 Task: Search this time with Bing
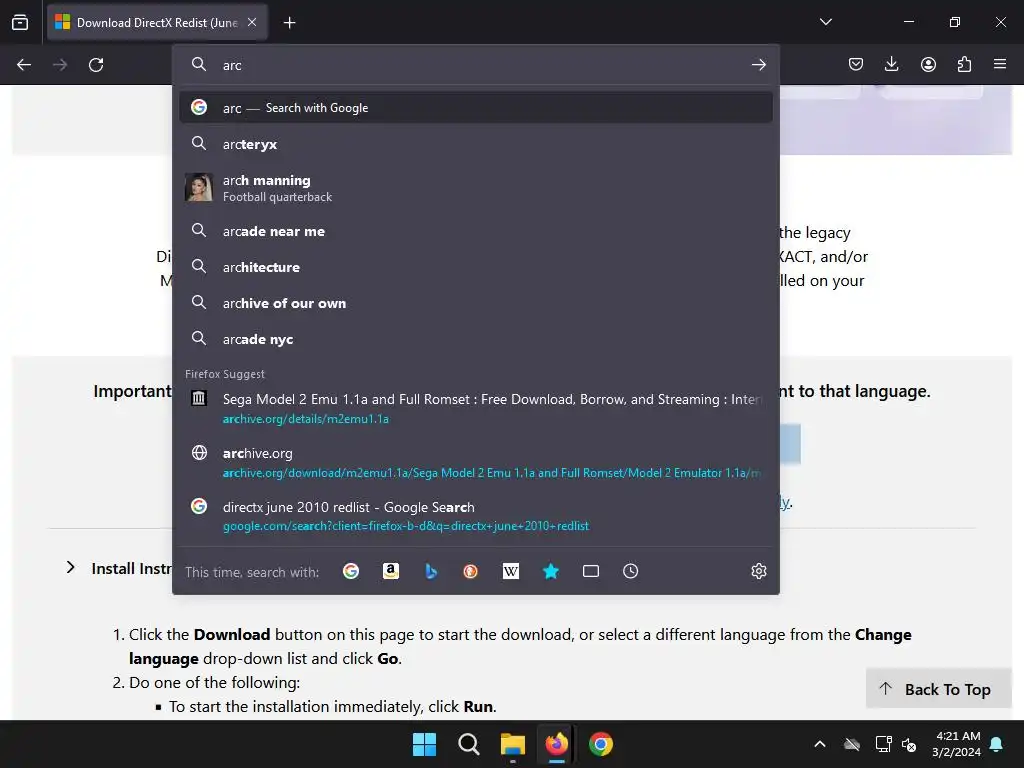point(430,571)
